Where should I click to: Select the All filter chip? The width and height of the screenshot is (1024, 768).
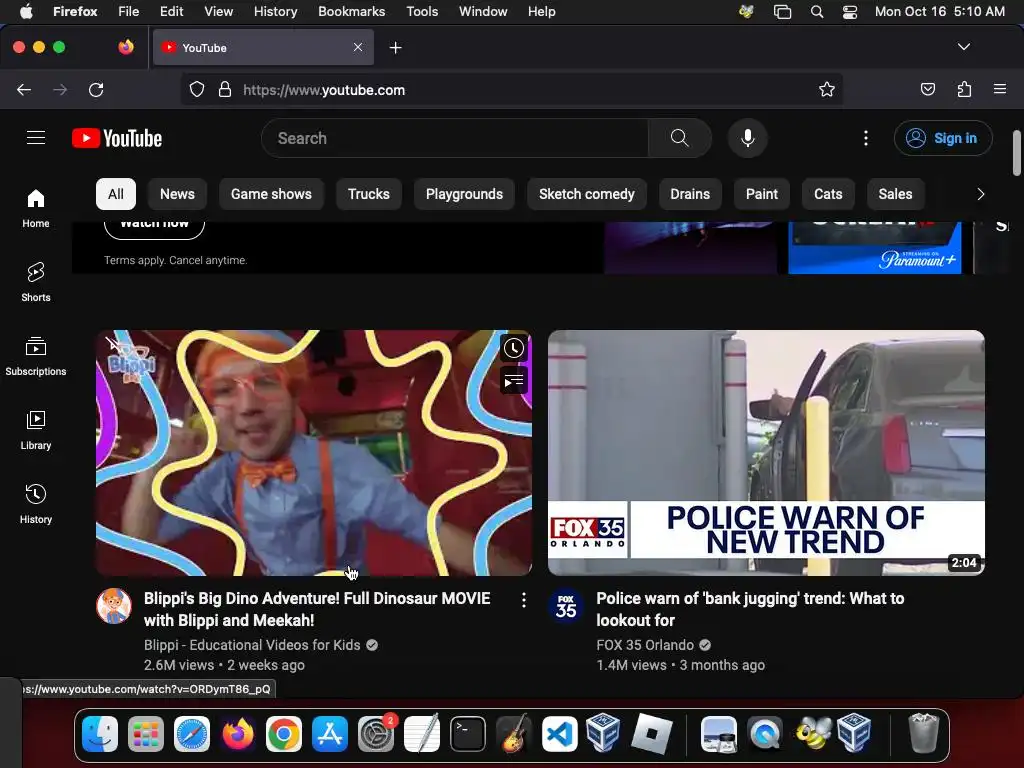[x=116, y=194]
